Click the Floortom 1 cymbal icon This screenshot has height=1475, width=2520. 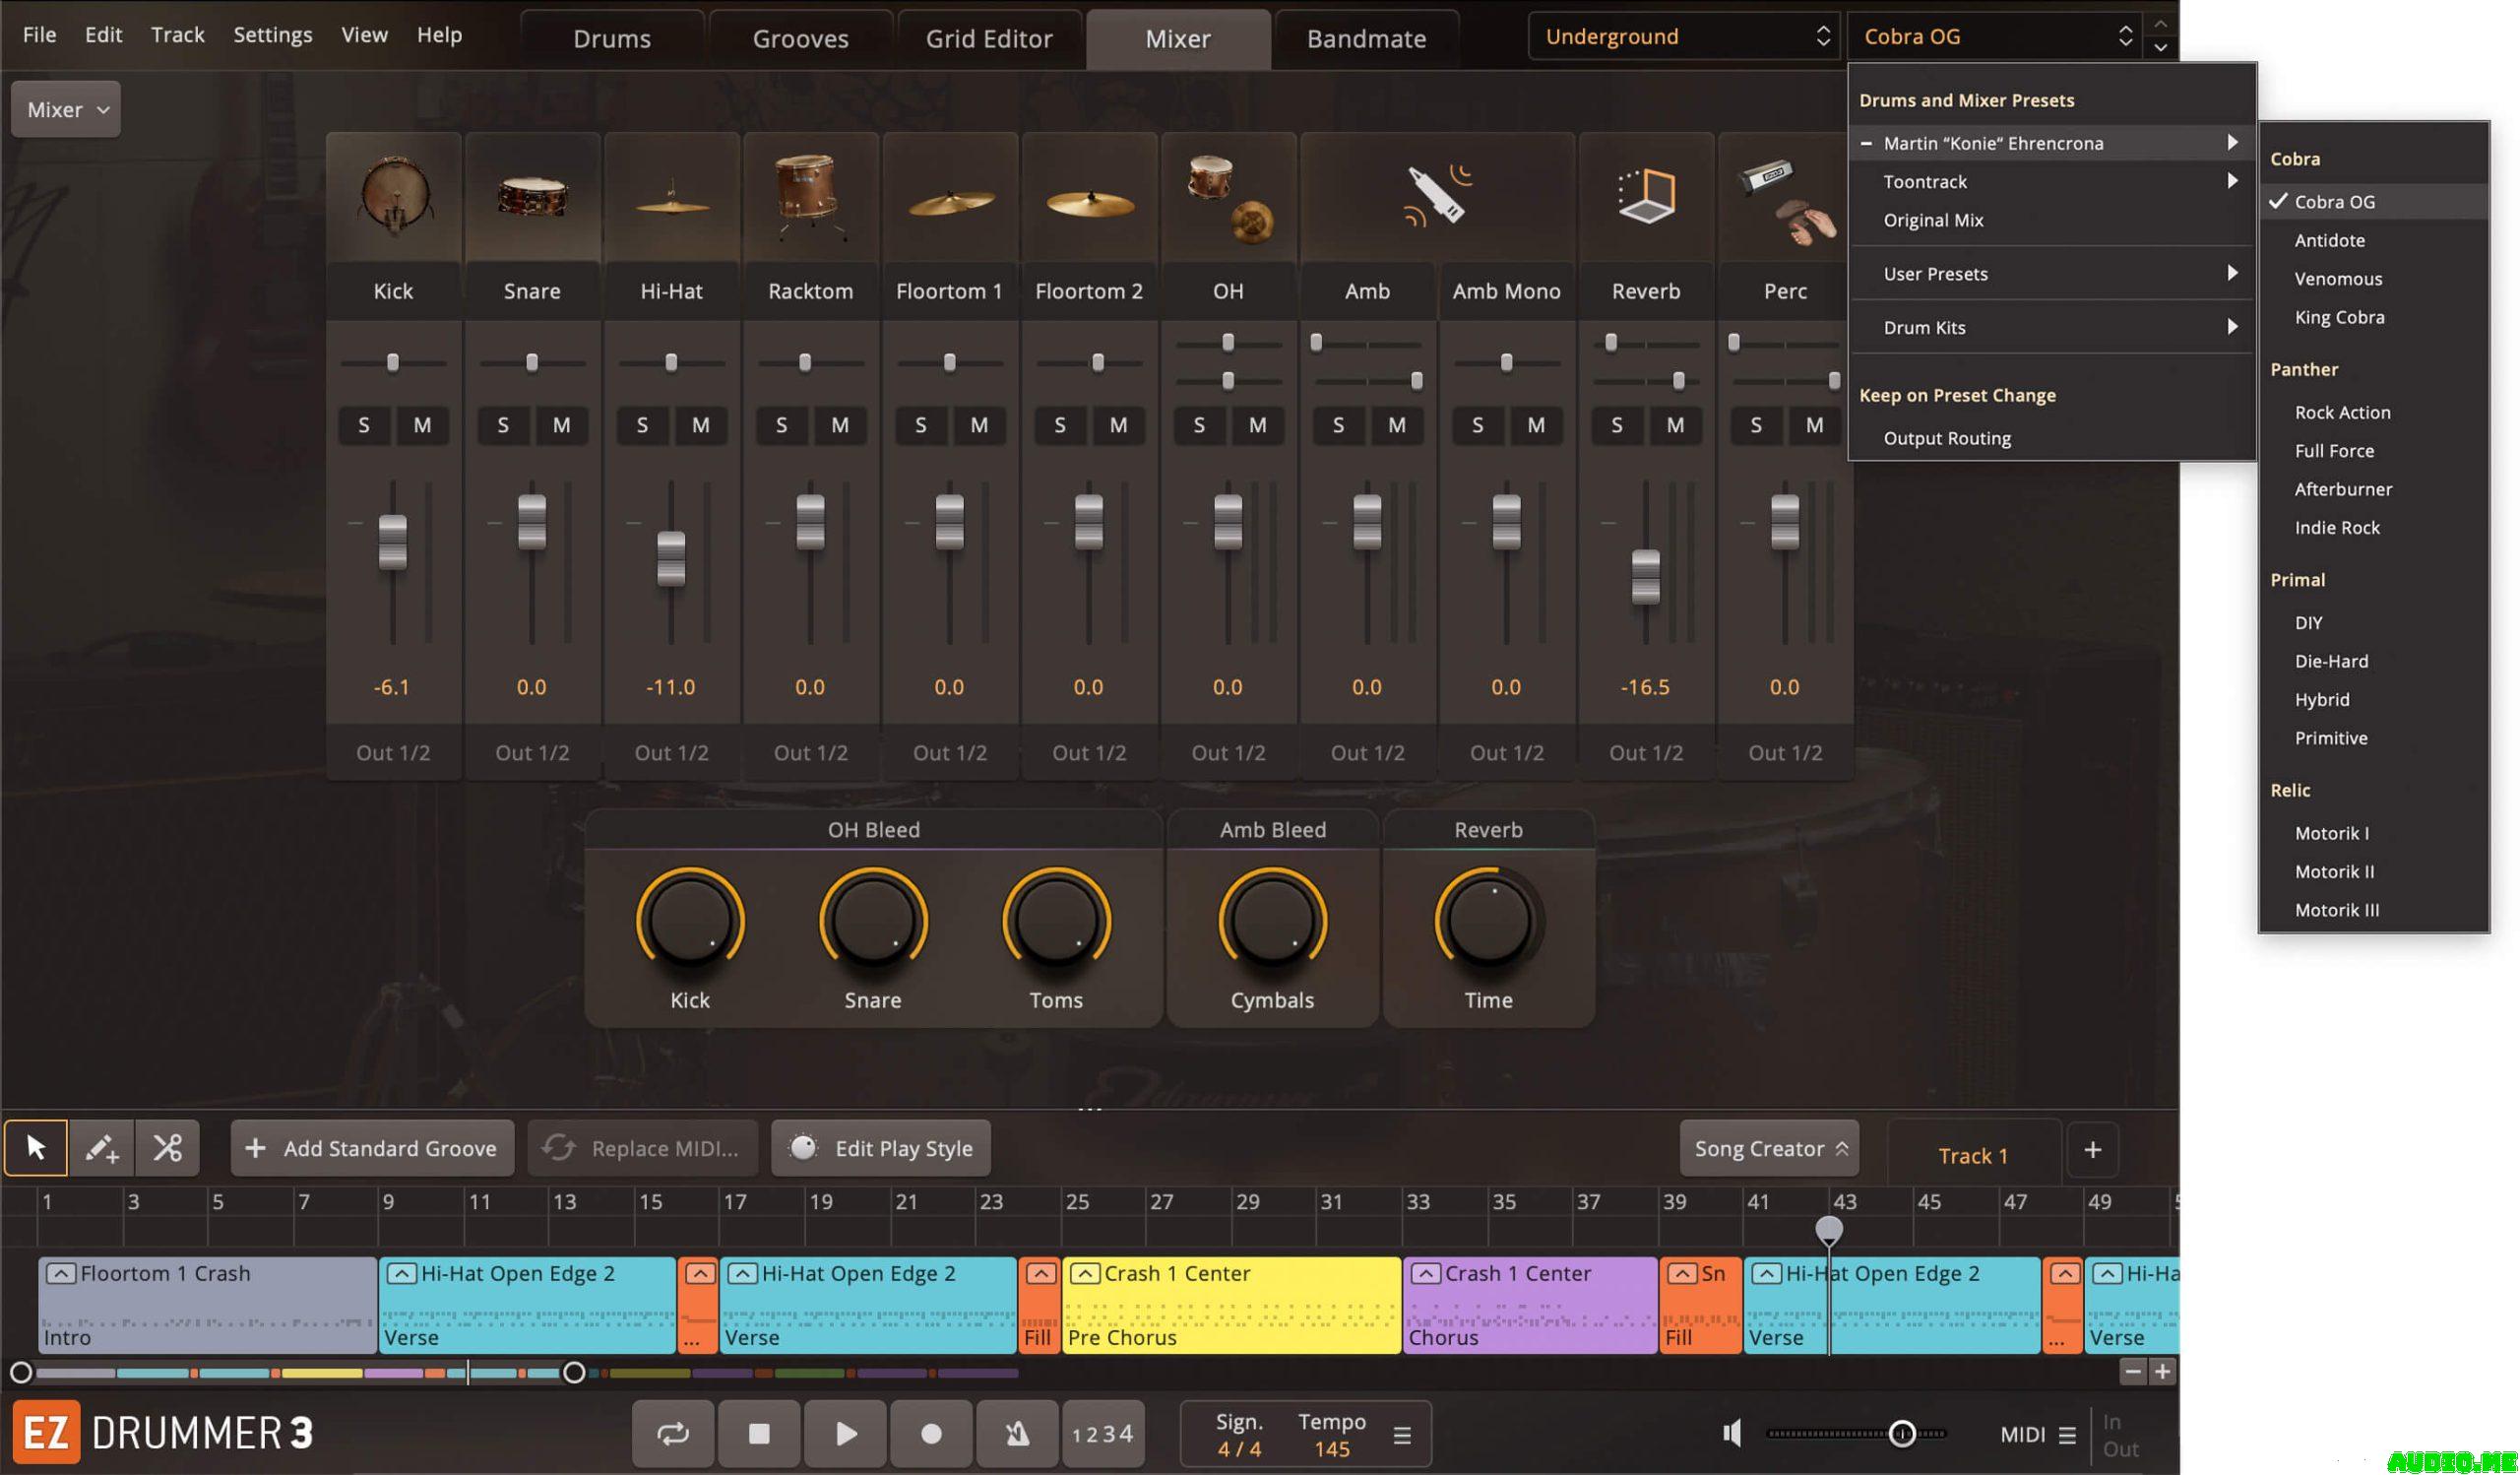coord(950,202)
